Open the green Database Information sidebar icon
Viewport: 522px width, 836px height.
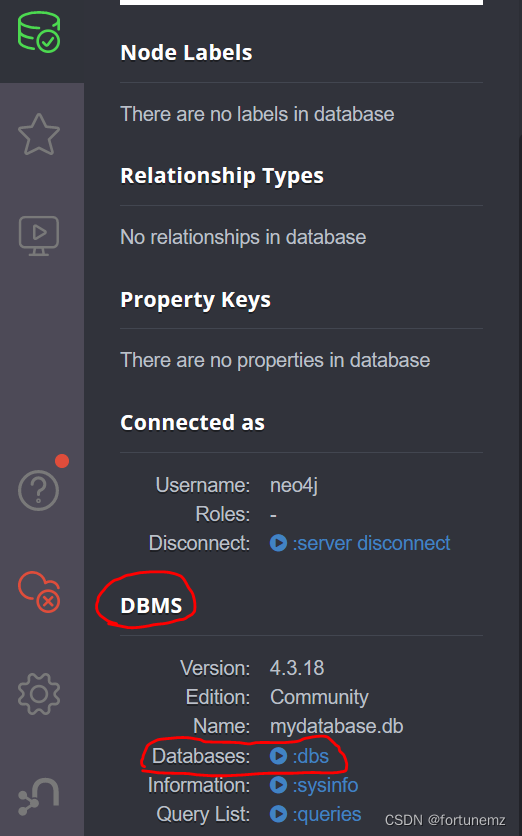click(39, 32)
